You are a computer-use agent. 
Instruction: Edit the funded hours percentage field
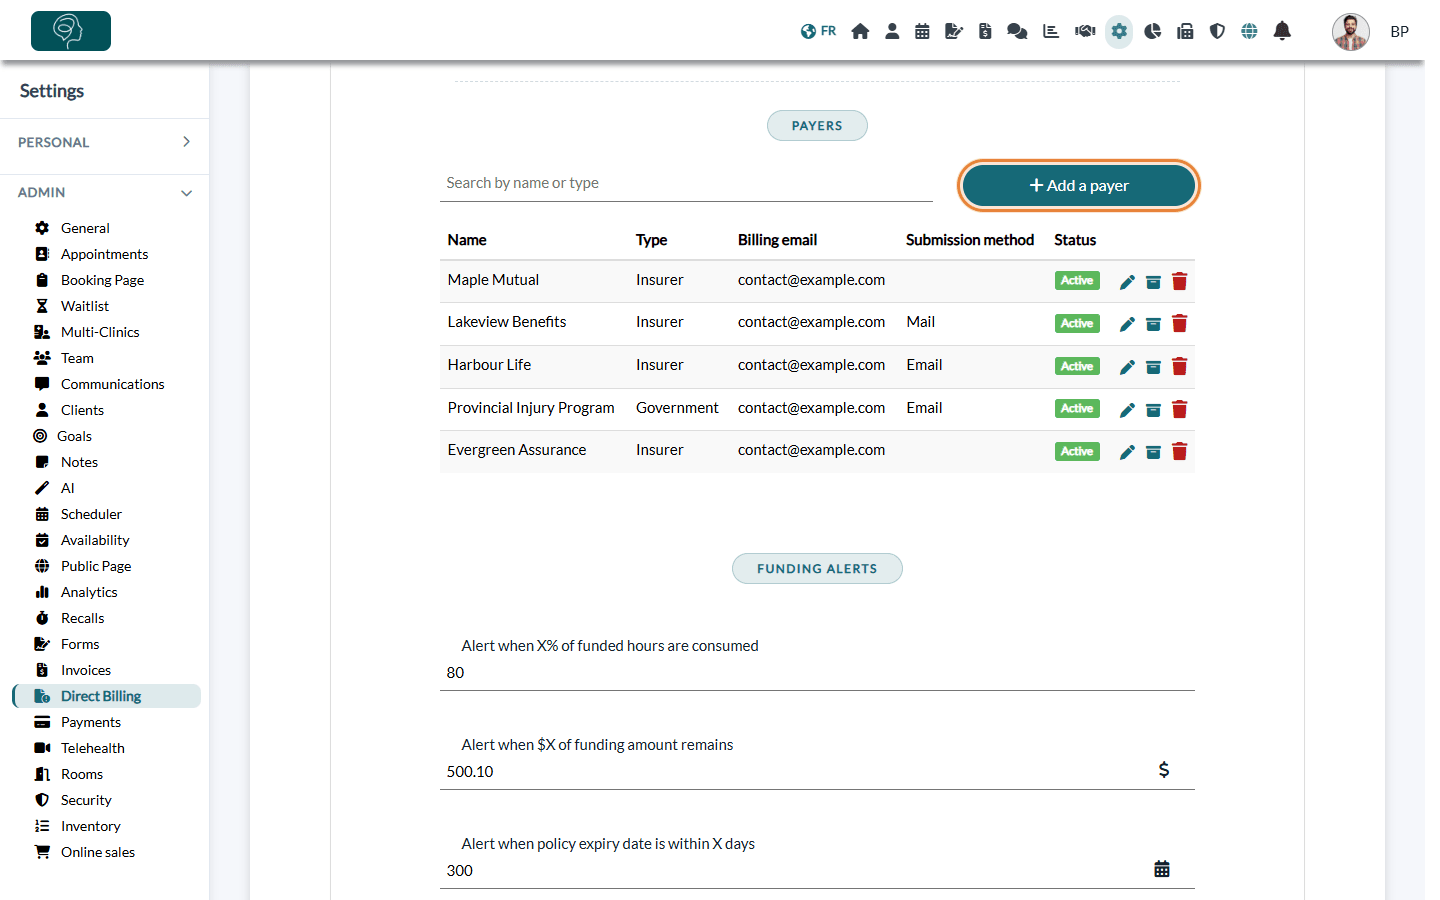(817, 673)
